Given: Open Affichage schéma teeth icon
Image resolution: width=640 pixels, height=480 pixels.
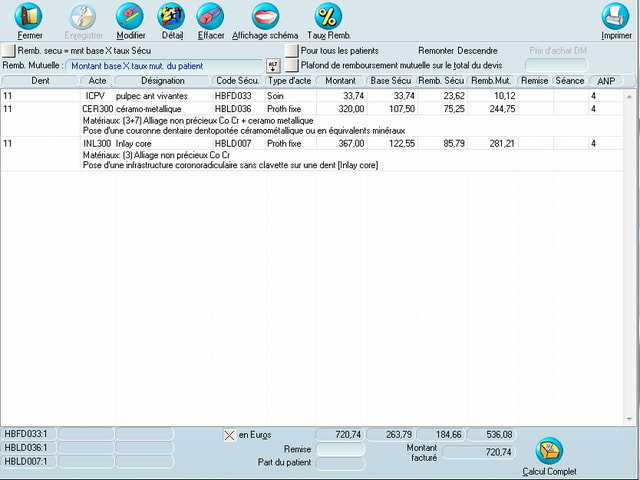Looking at the screenshot, I should coord(265,16).
